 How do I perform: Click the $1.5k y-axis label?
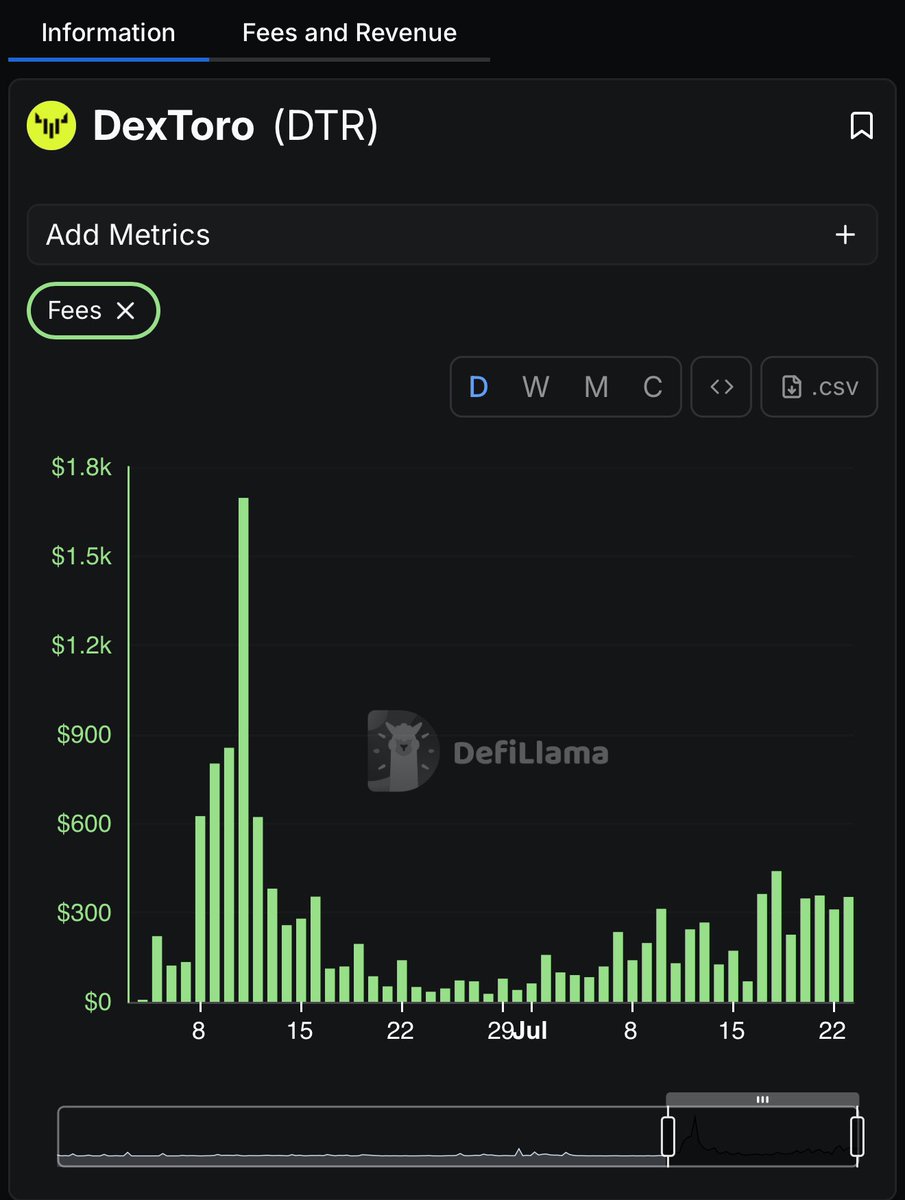coord(82,556)
